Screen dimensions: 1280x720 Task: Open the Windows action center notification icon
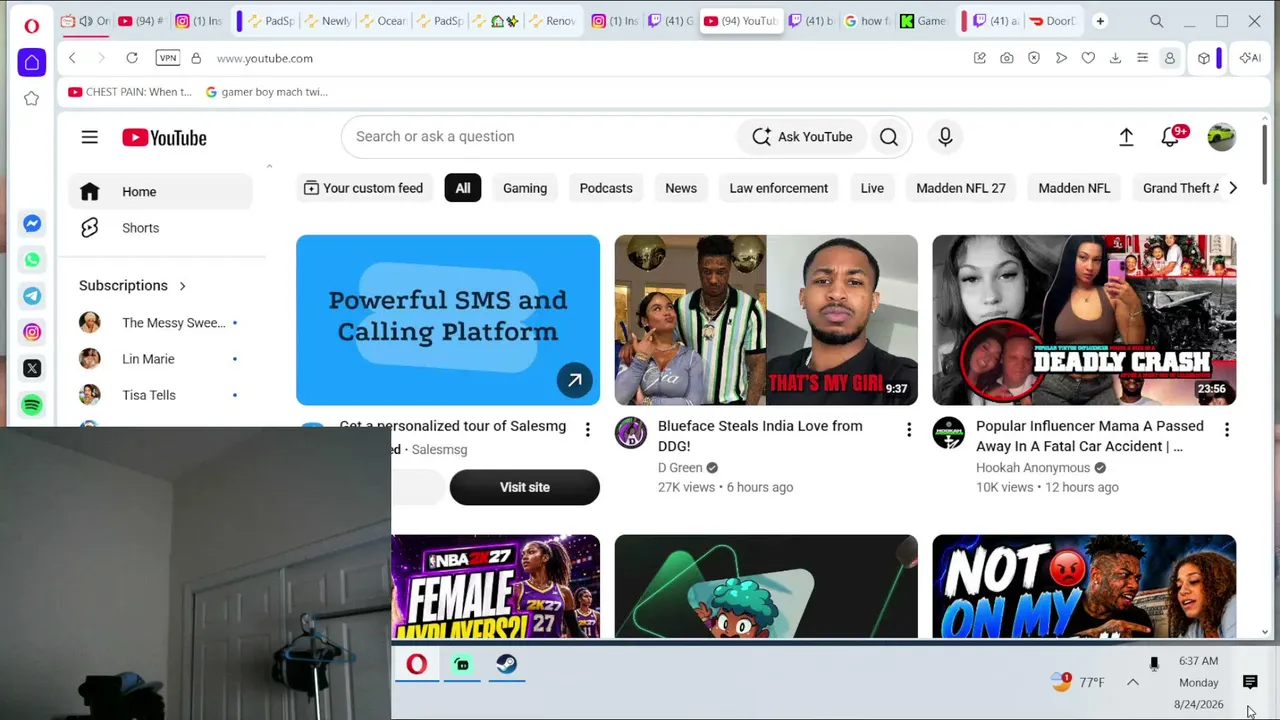[x=1250, y=682]
